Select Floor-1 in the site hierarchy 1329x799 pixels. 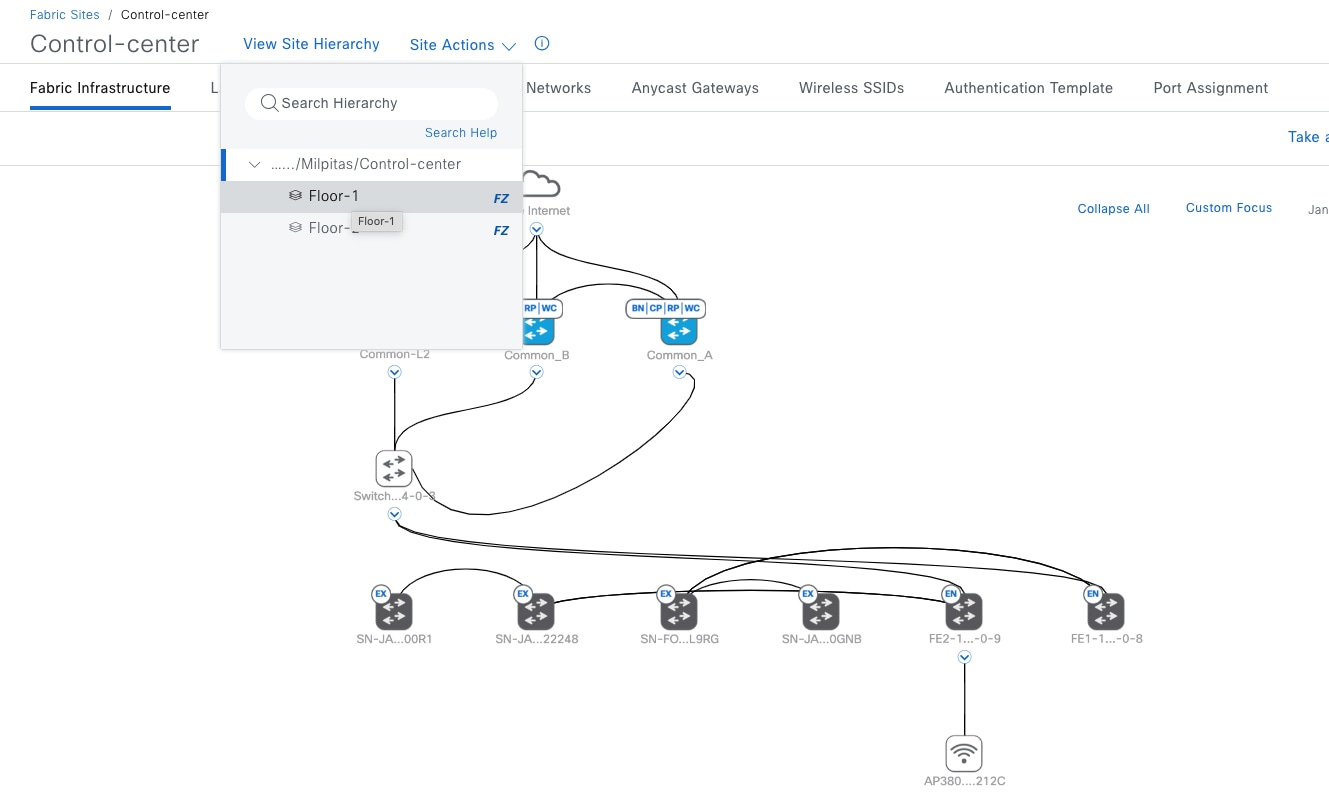point(334,195)
